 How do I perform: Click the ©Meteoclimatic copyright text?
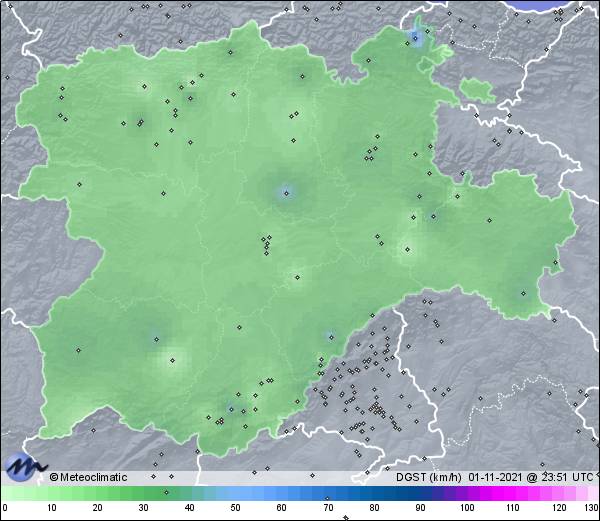tap(88, 477)
